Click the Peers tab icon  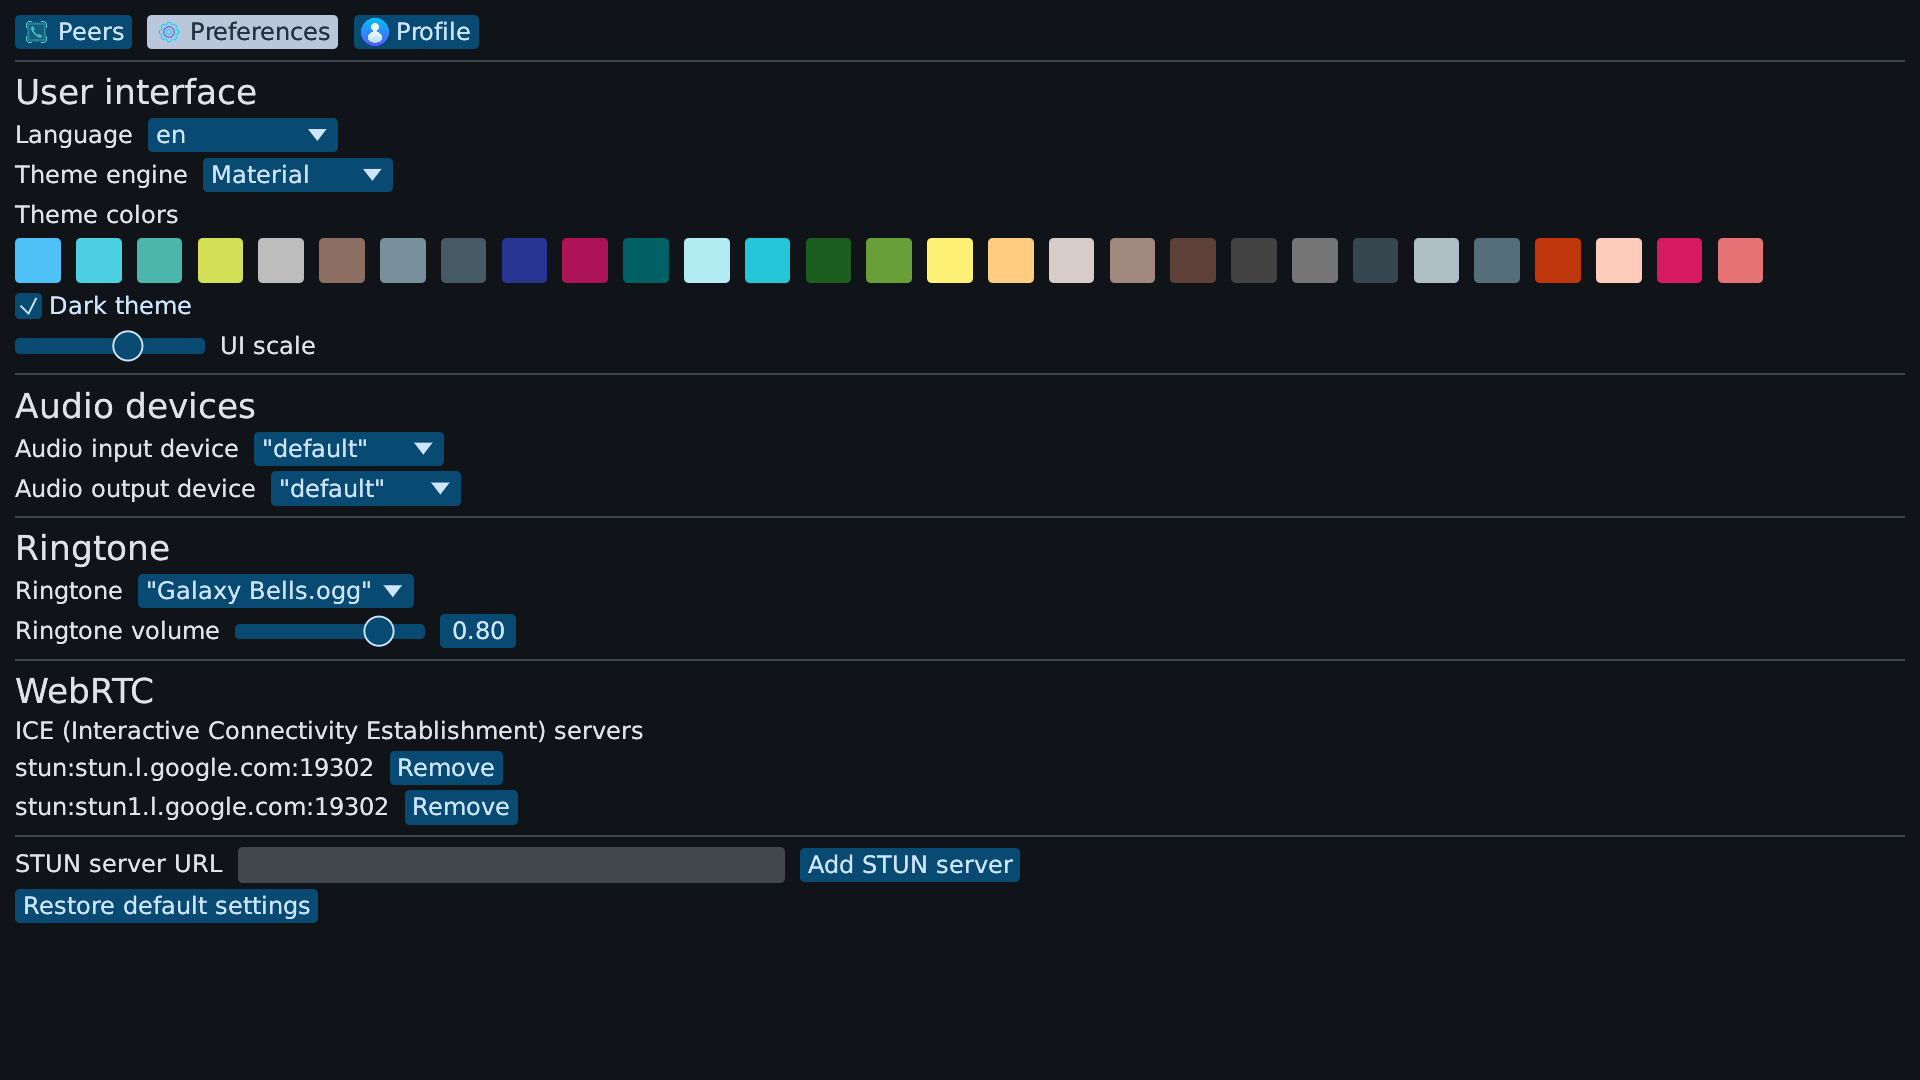point(37,32)
